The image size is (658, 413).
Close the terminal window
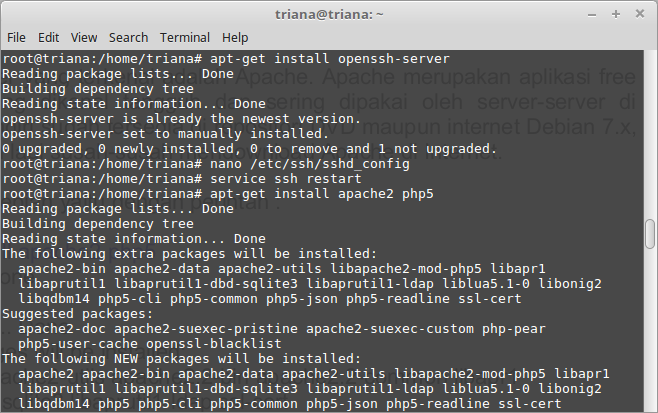640,14
